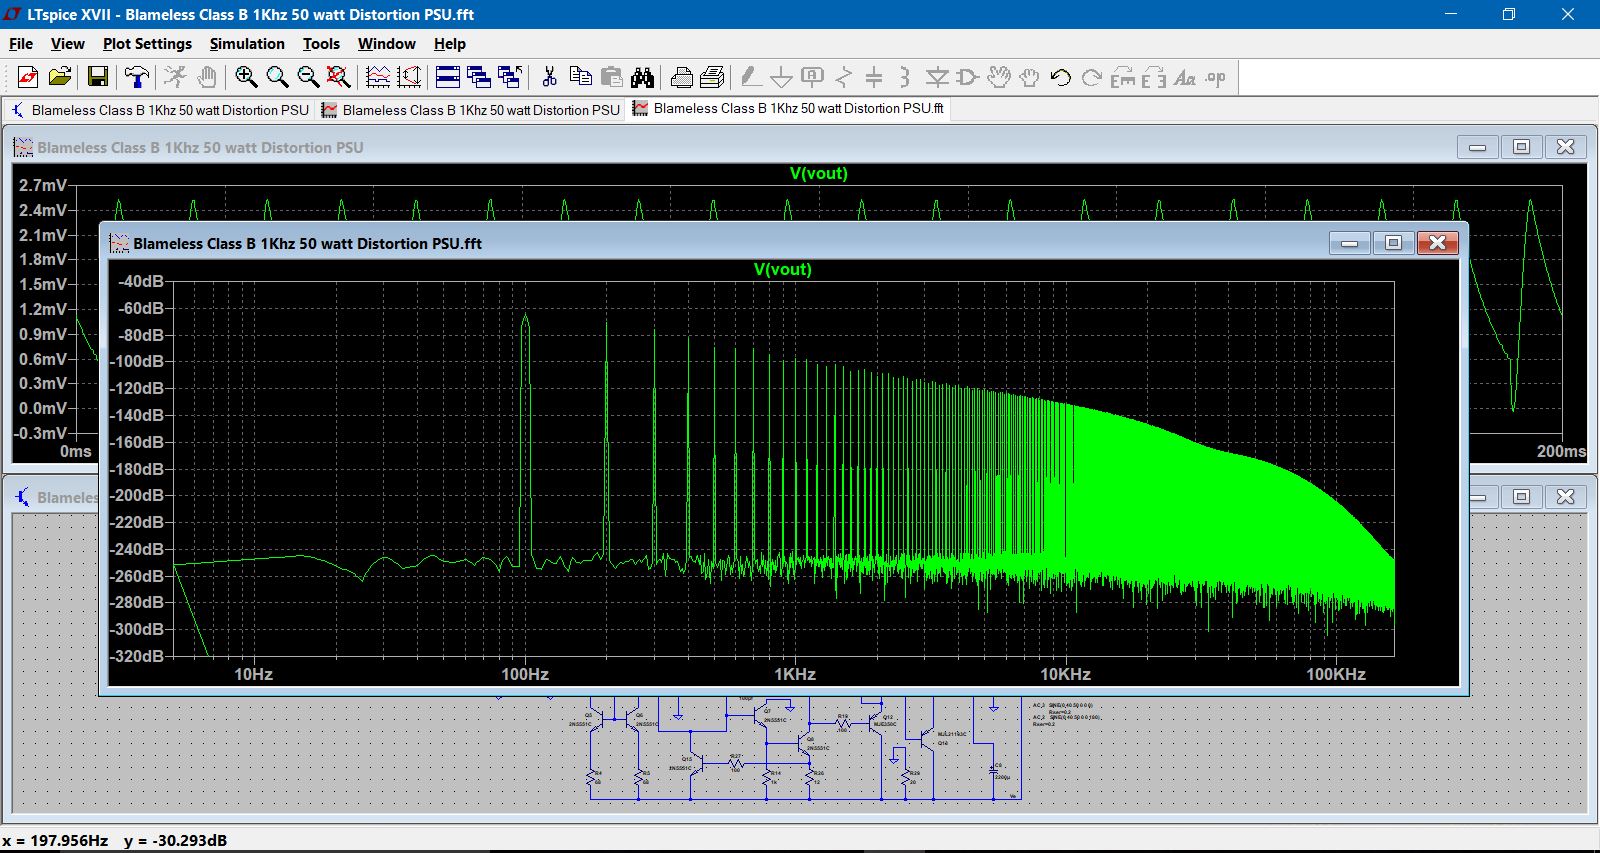This screenshot has width=1600, height=853.
Task: Click the FFT window title bar icon
Action: (x=119, y=243)
